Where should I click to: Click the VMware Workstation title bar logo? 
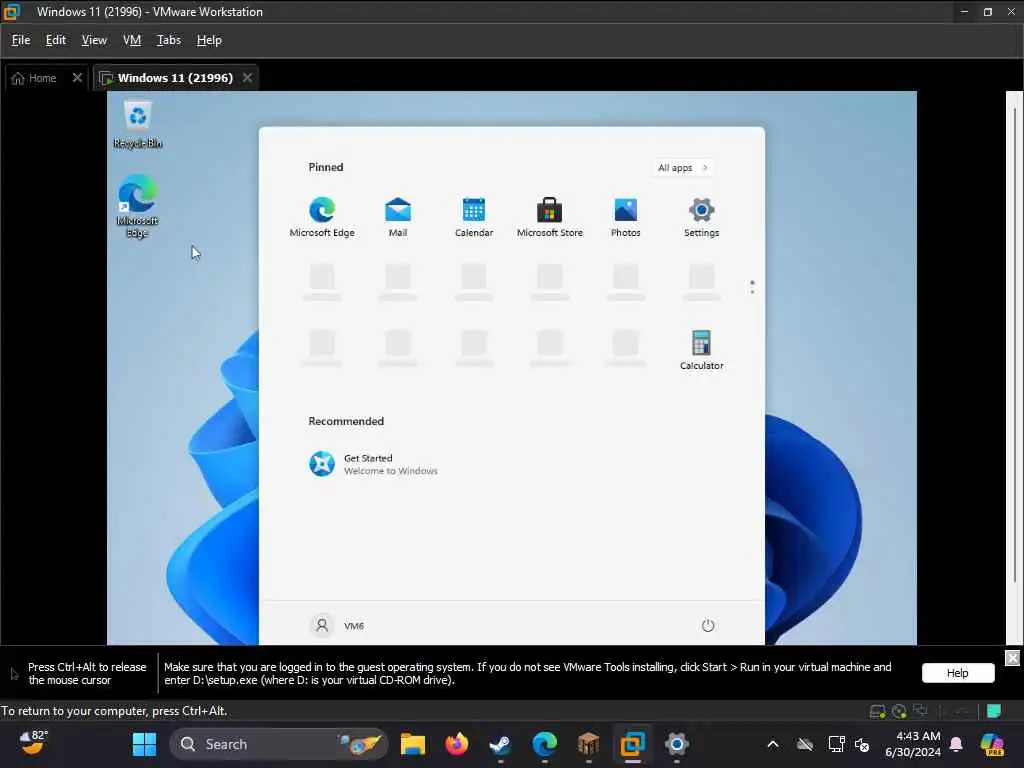tap(12, 12)
